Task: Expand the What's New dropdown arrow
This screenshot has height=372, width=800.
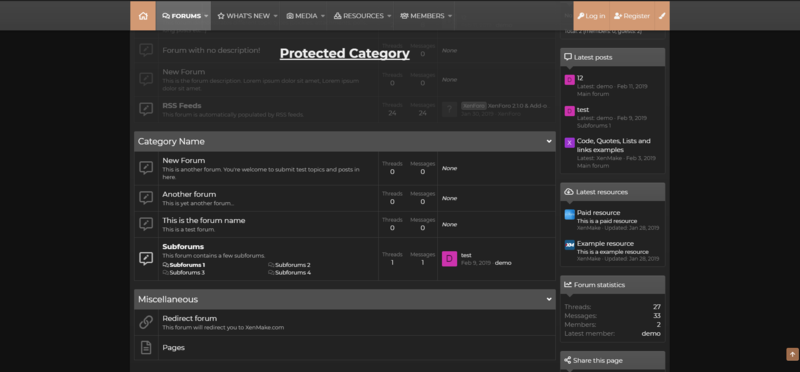Action: (276, 16)
